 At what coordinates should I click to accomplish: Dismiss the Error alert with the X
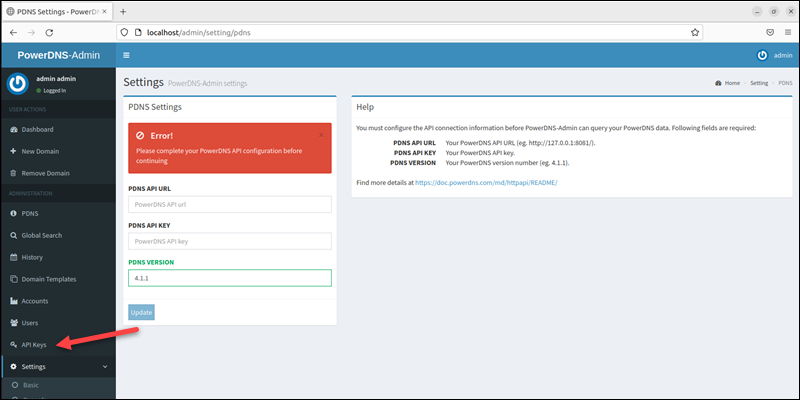pos(321,135)
